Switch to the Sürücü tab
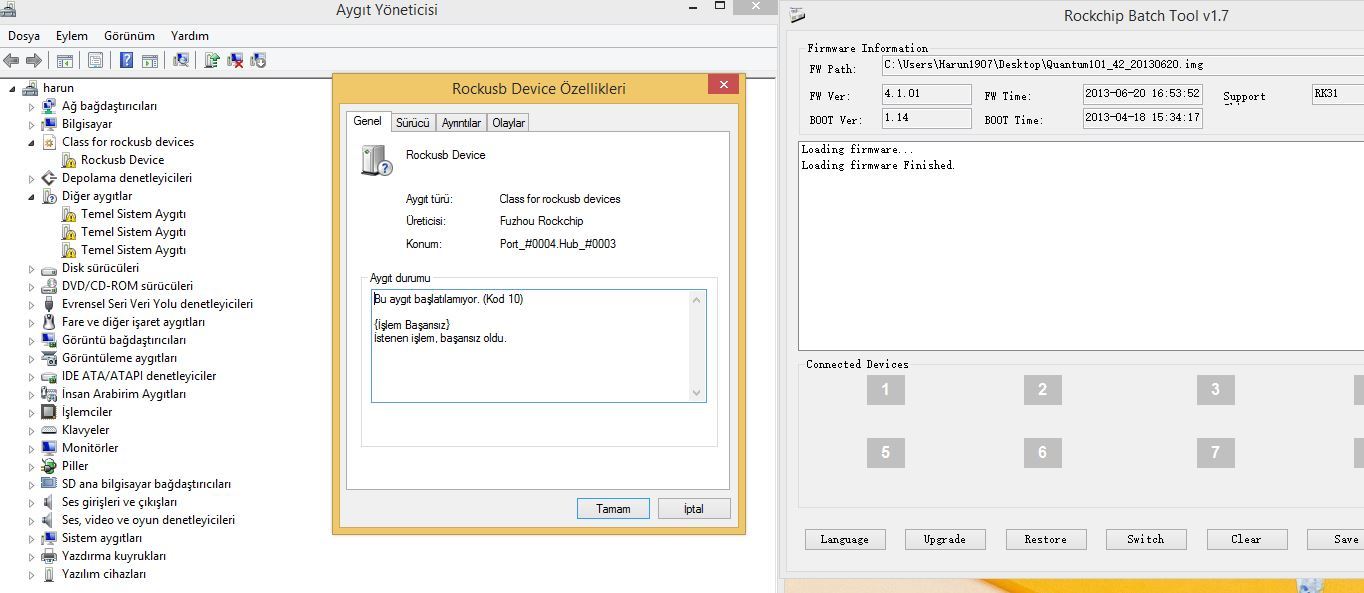Screen dimensions: 1364x593 click(413, 123)
